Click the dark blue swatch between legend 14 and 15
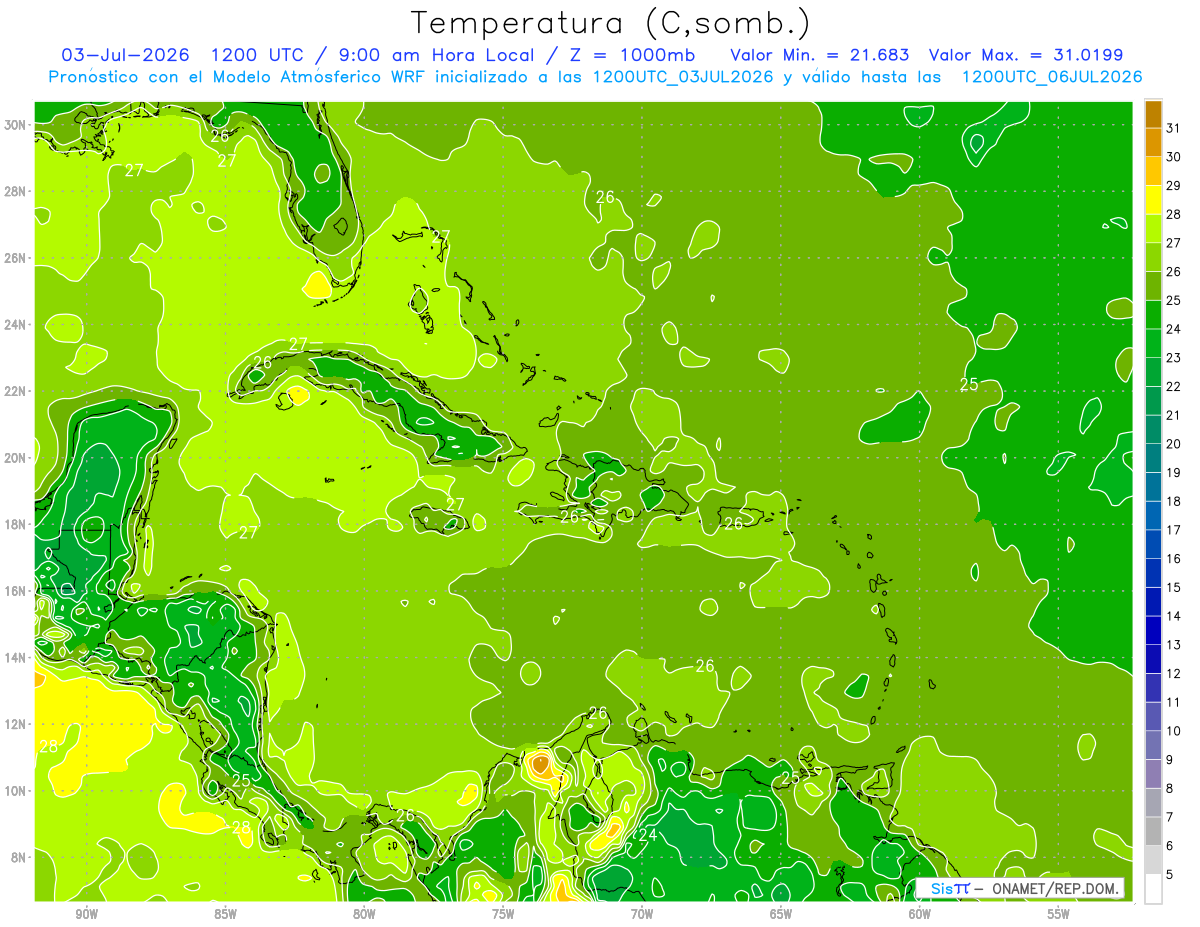1200x927 pixels. tap(1153, 602)
